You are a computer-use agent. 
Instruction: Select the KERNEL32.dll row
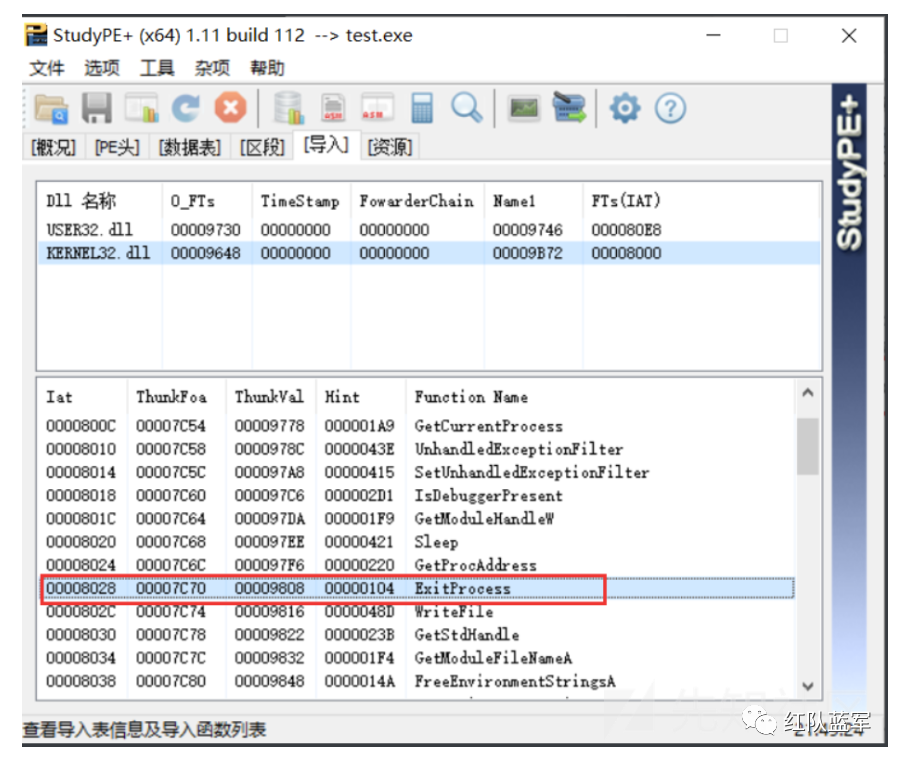429,253
